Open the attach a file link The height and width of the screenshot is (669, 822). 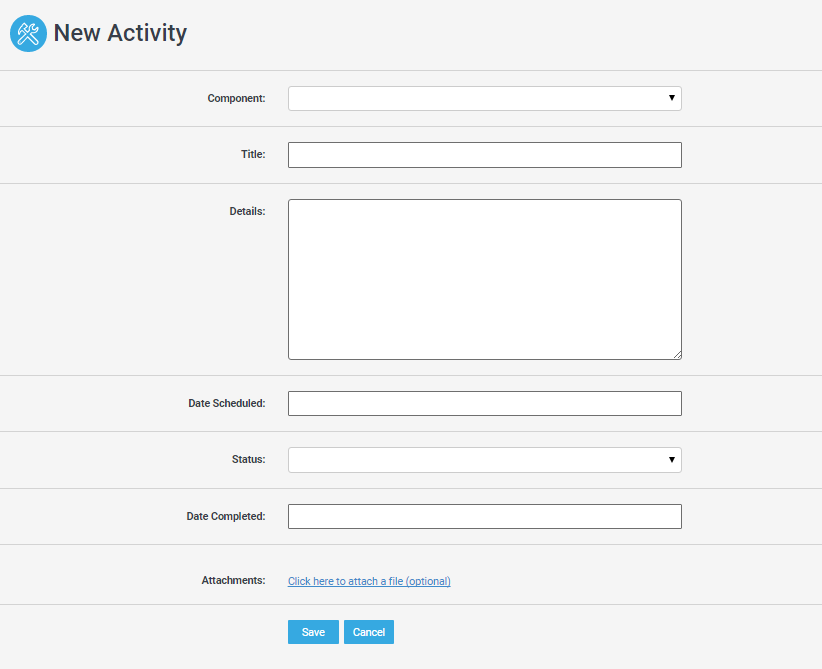(x=369, y=581)
